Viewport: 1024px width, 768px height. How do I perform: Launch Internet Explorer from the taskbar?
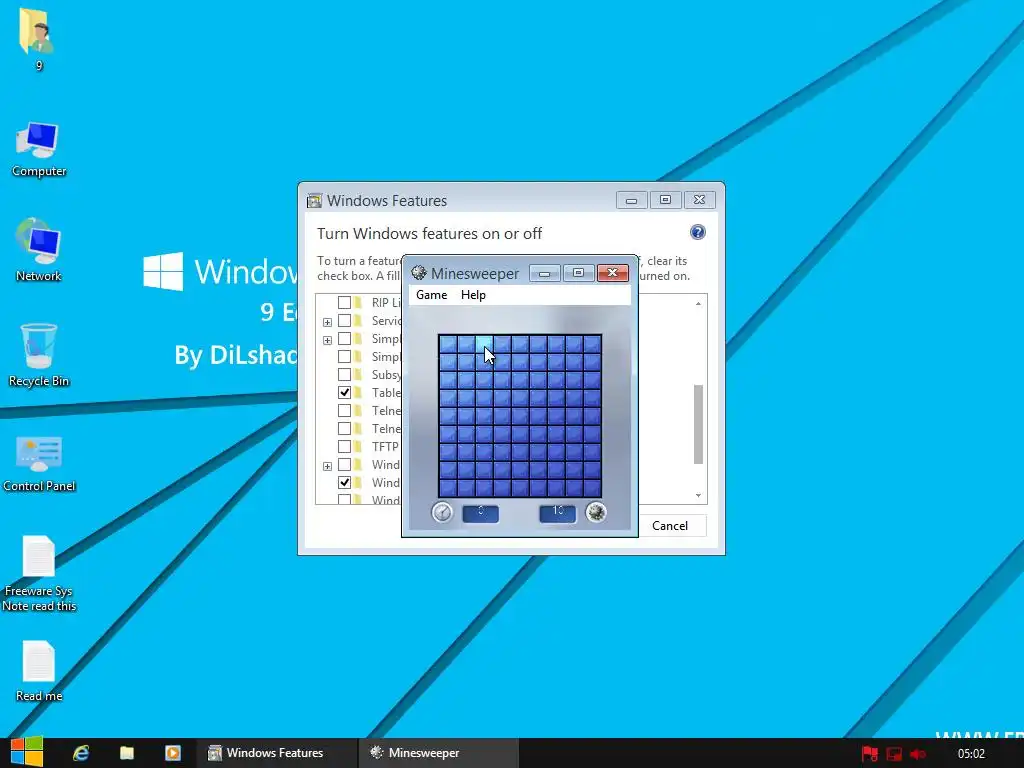click(x=81, y=753)
